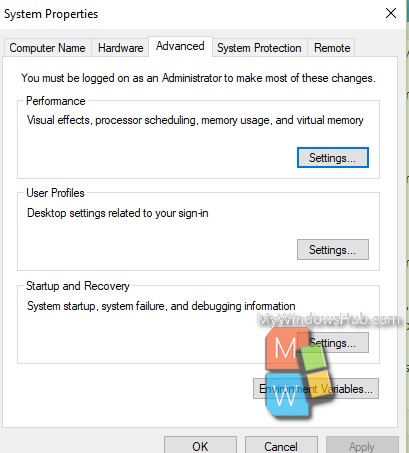Switch to the Remote tab
This screenshot has width=409, height=453.
click(x=332, y=48)
